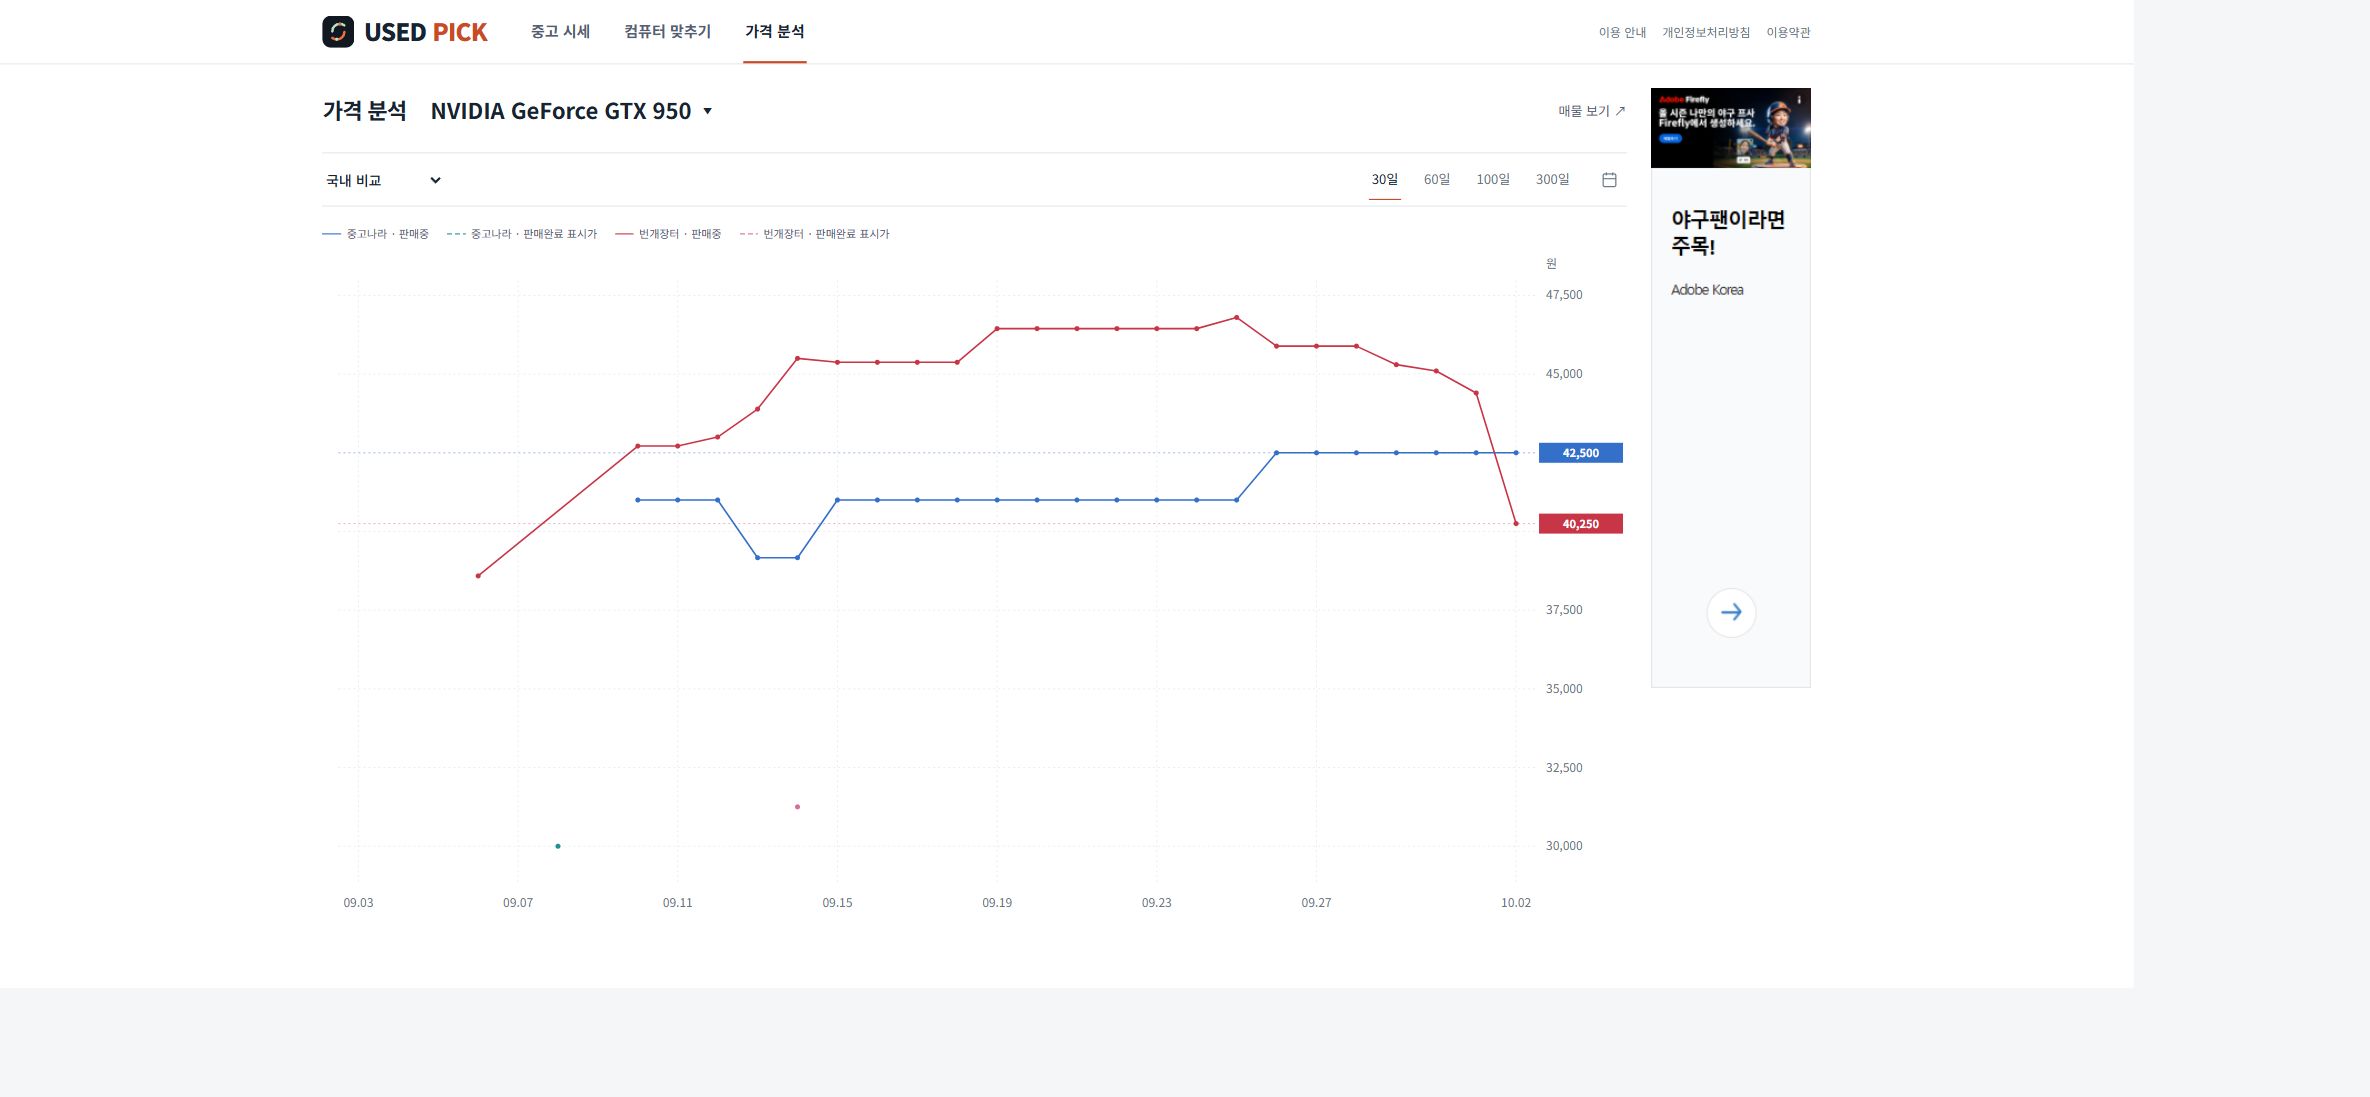
Task: Click the red 40,250 price marker
Action: coord(1580,524)
